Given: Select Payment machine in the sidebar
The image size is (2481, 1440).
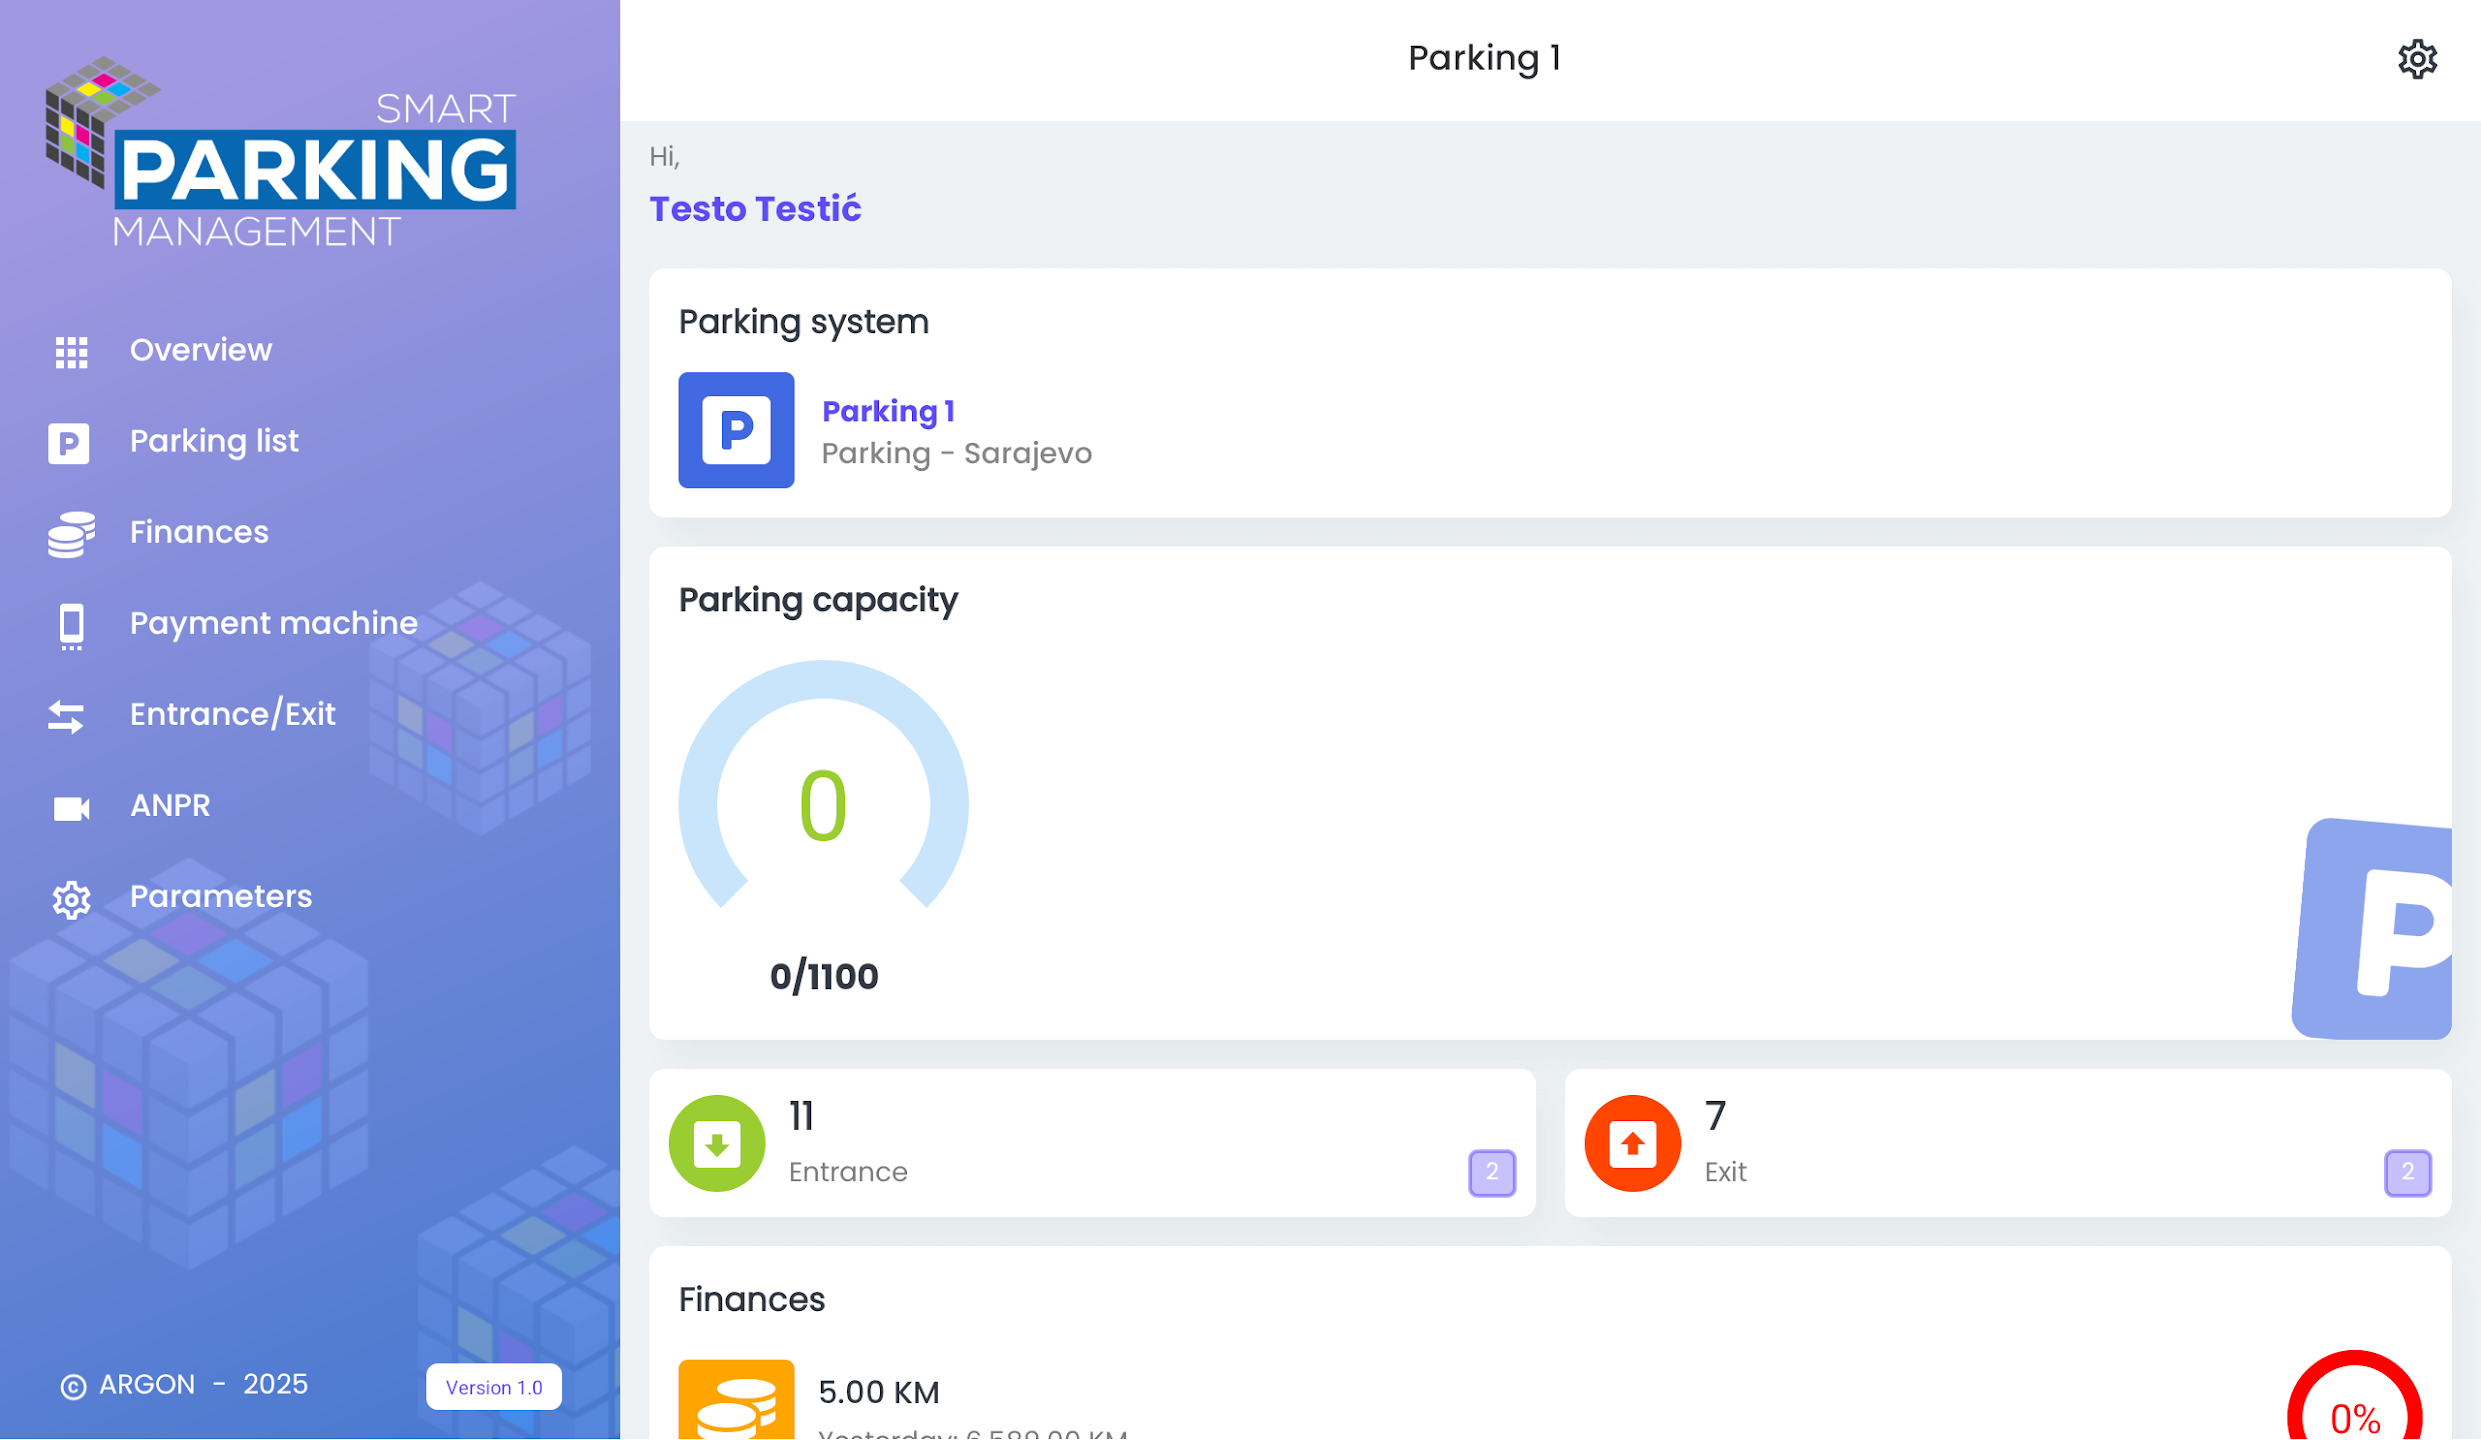Looking at the screenshot, I should [x=273, y=623].
